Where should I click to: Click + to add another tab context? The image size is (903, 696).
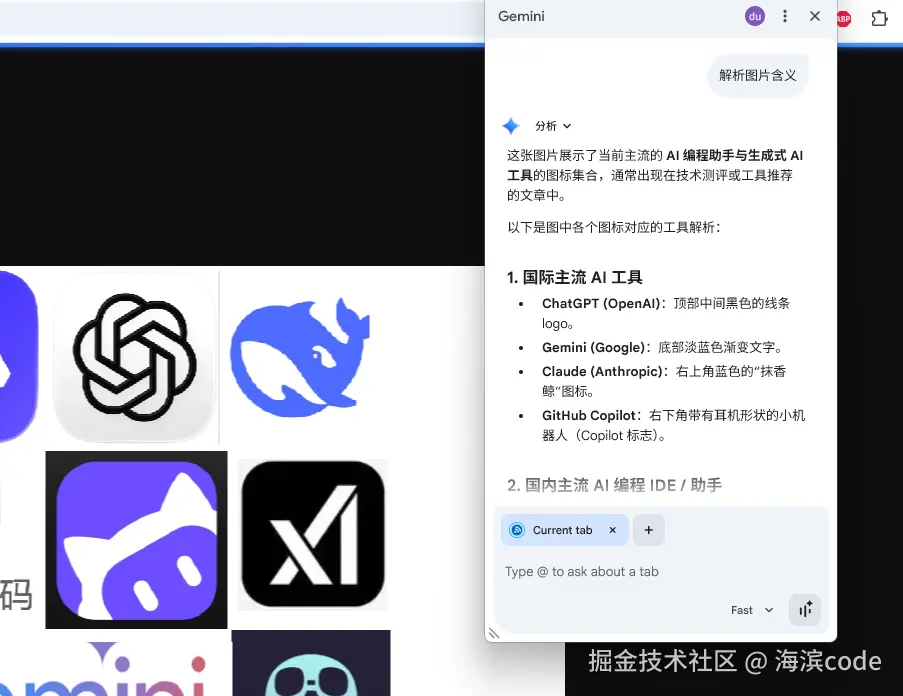[x=648, y=530]
